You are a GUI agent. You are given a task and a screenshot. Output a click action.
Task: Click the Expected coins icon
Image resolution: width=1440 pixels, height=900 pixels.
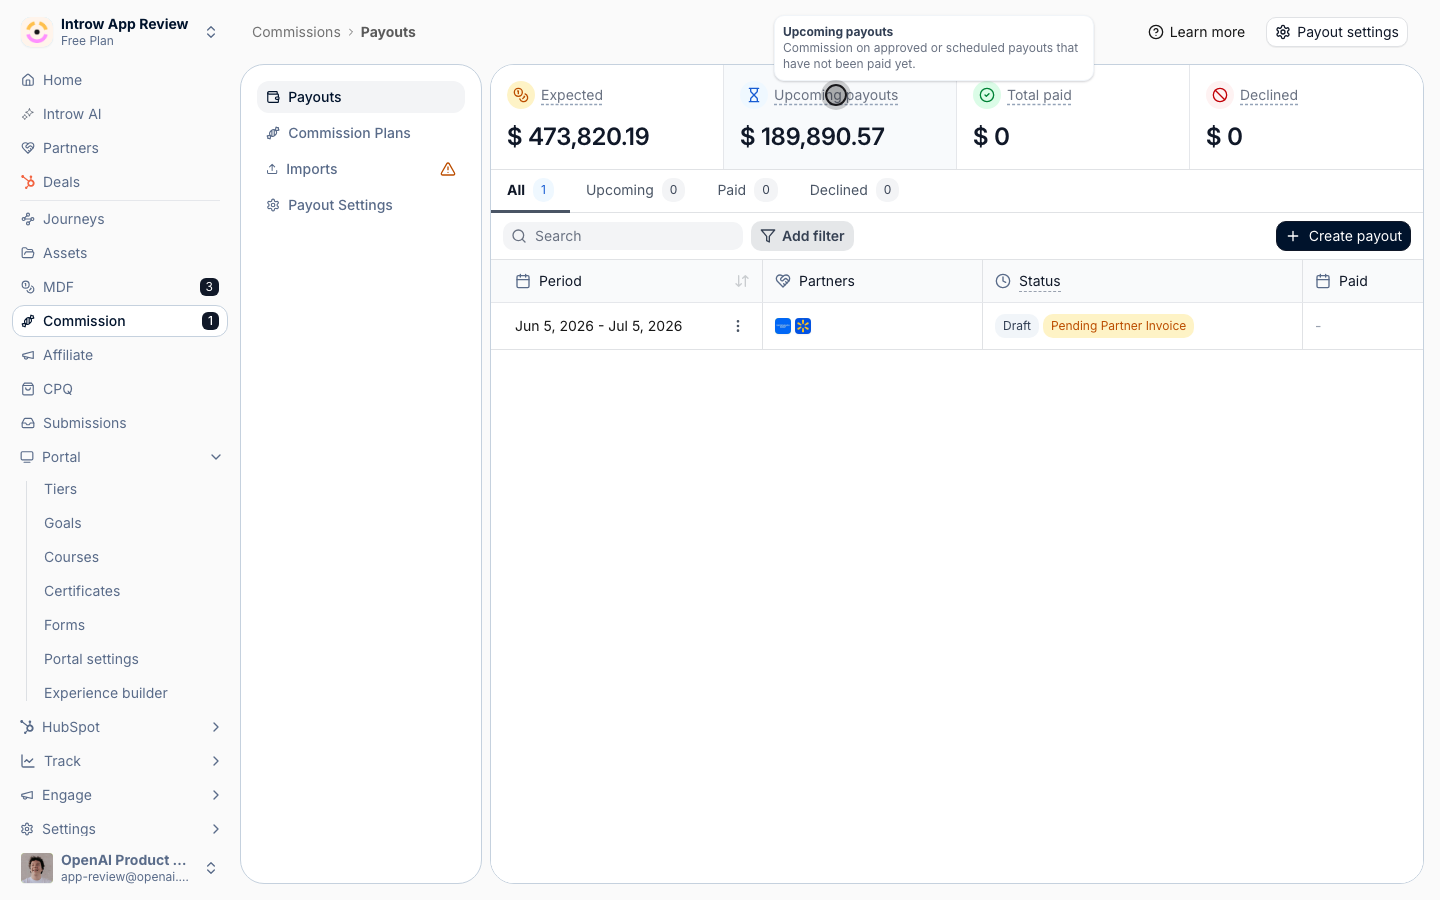tap(520, 95)
